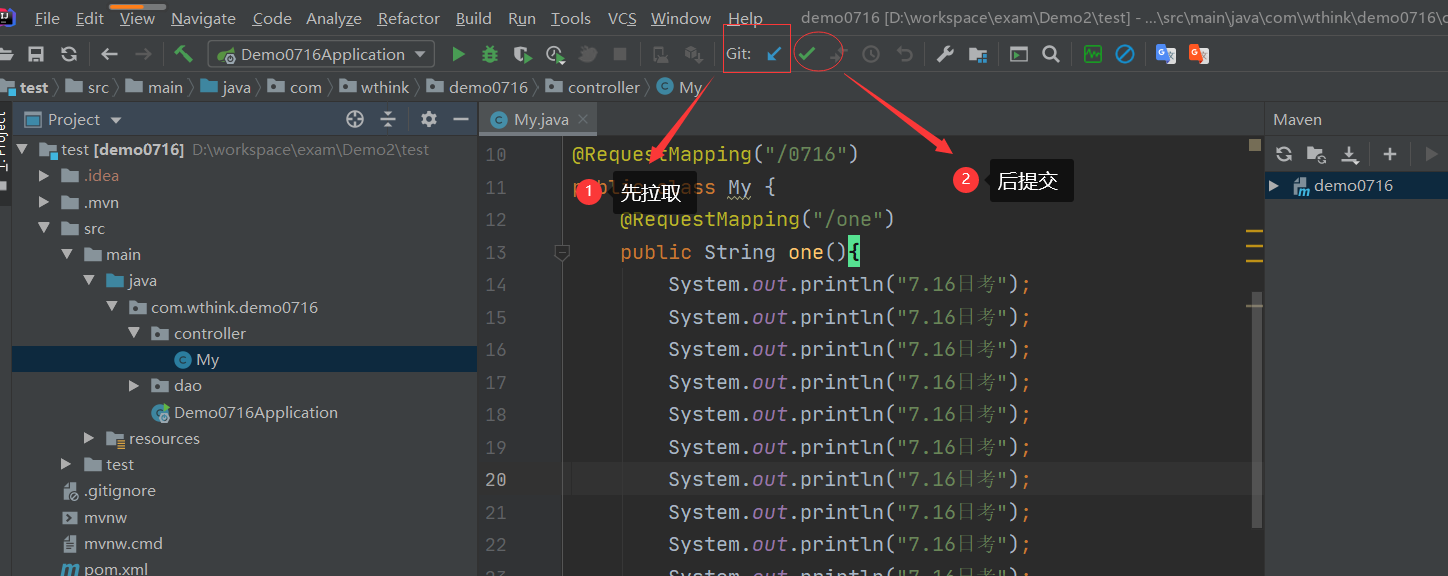This screenshot has height=576, width=1448.
Task: Open settings with the wrench icon
Action: 945,54
